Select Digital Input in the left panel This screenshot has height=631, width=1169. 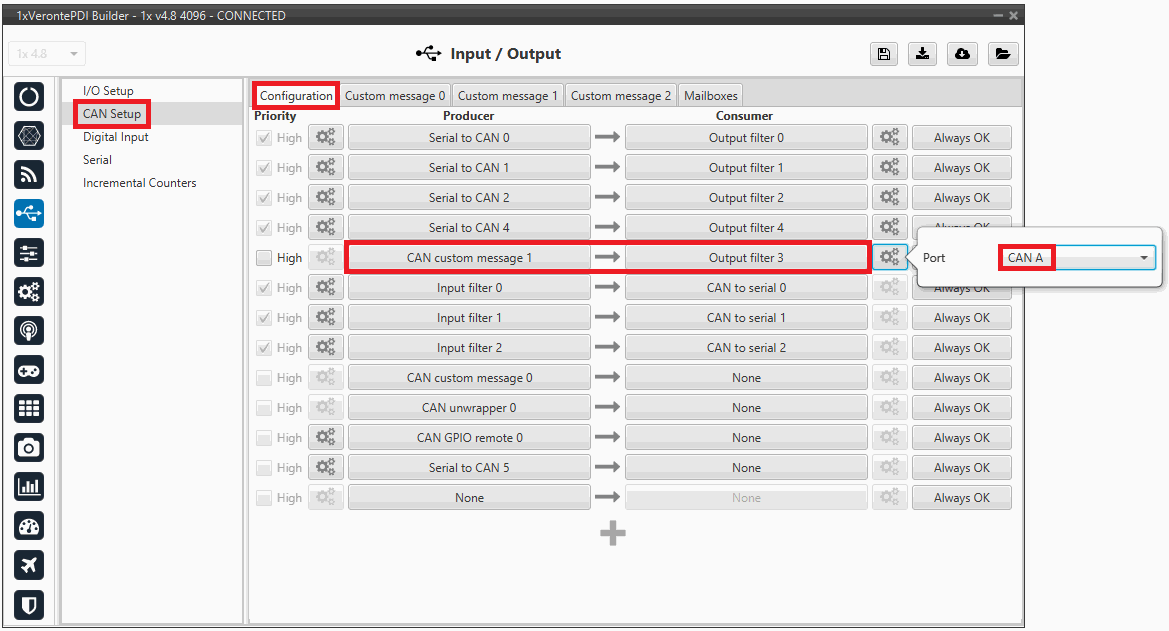[x=116, y=137]
